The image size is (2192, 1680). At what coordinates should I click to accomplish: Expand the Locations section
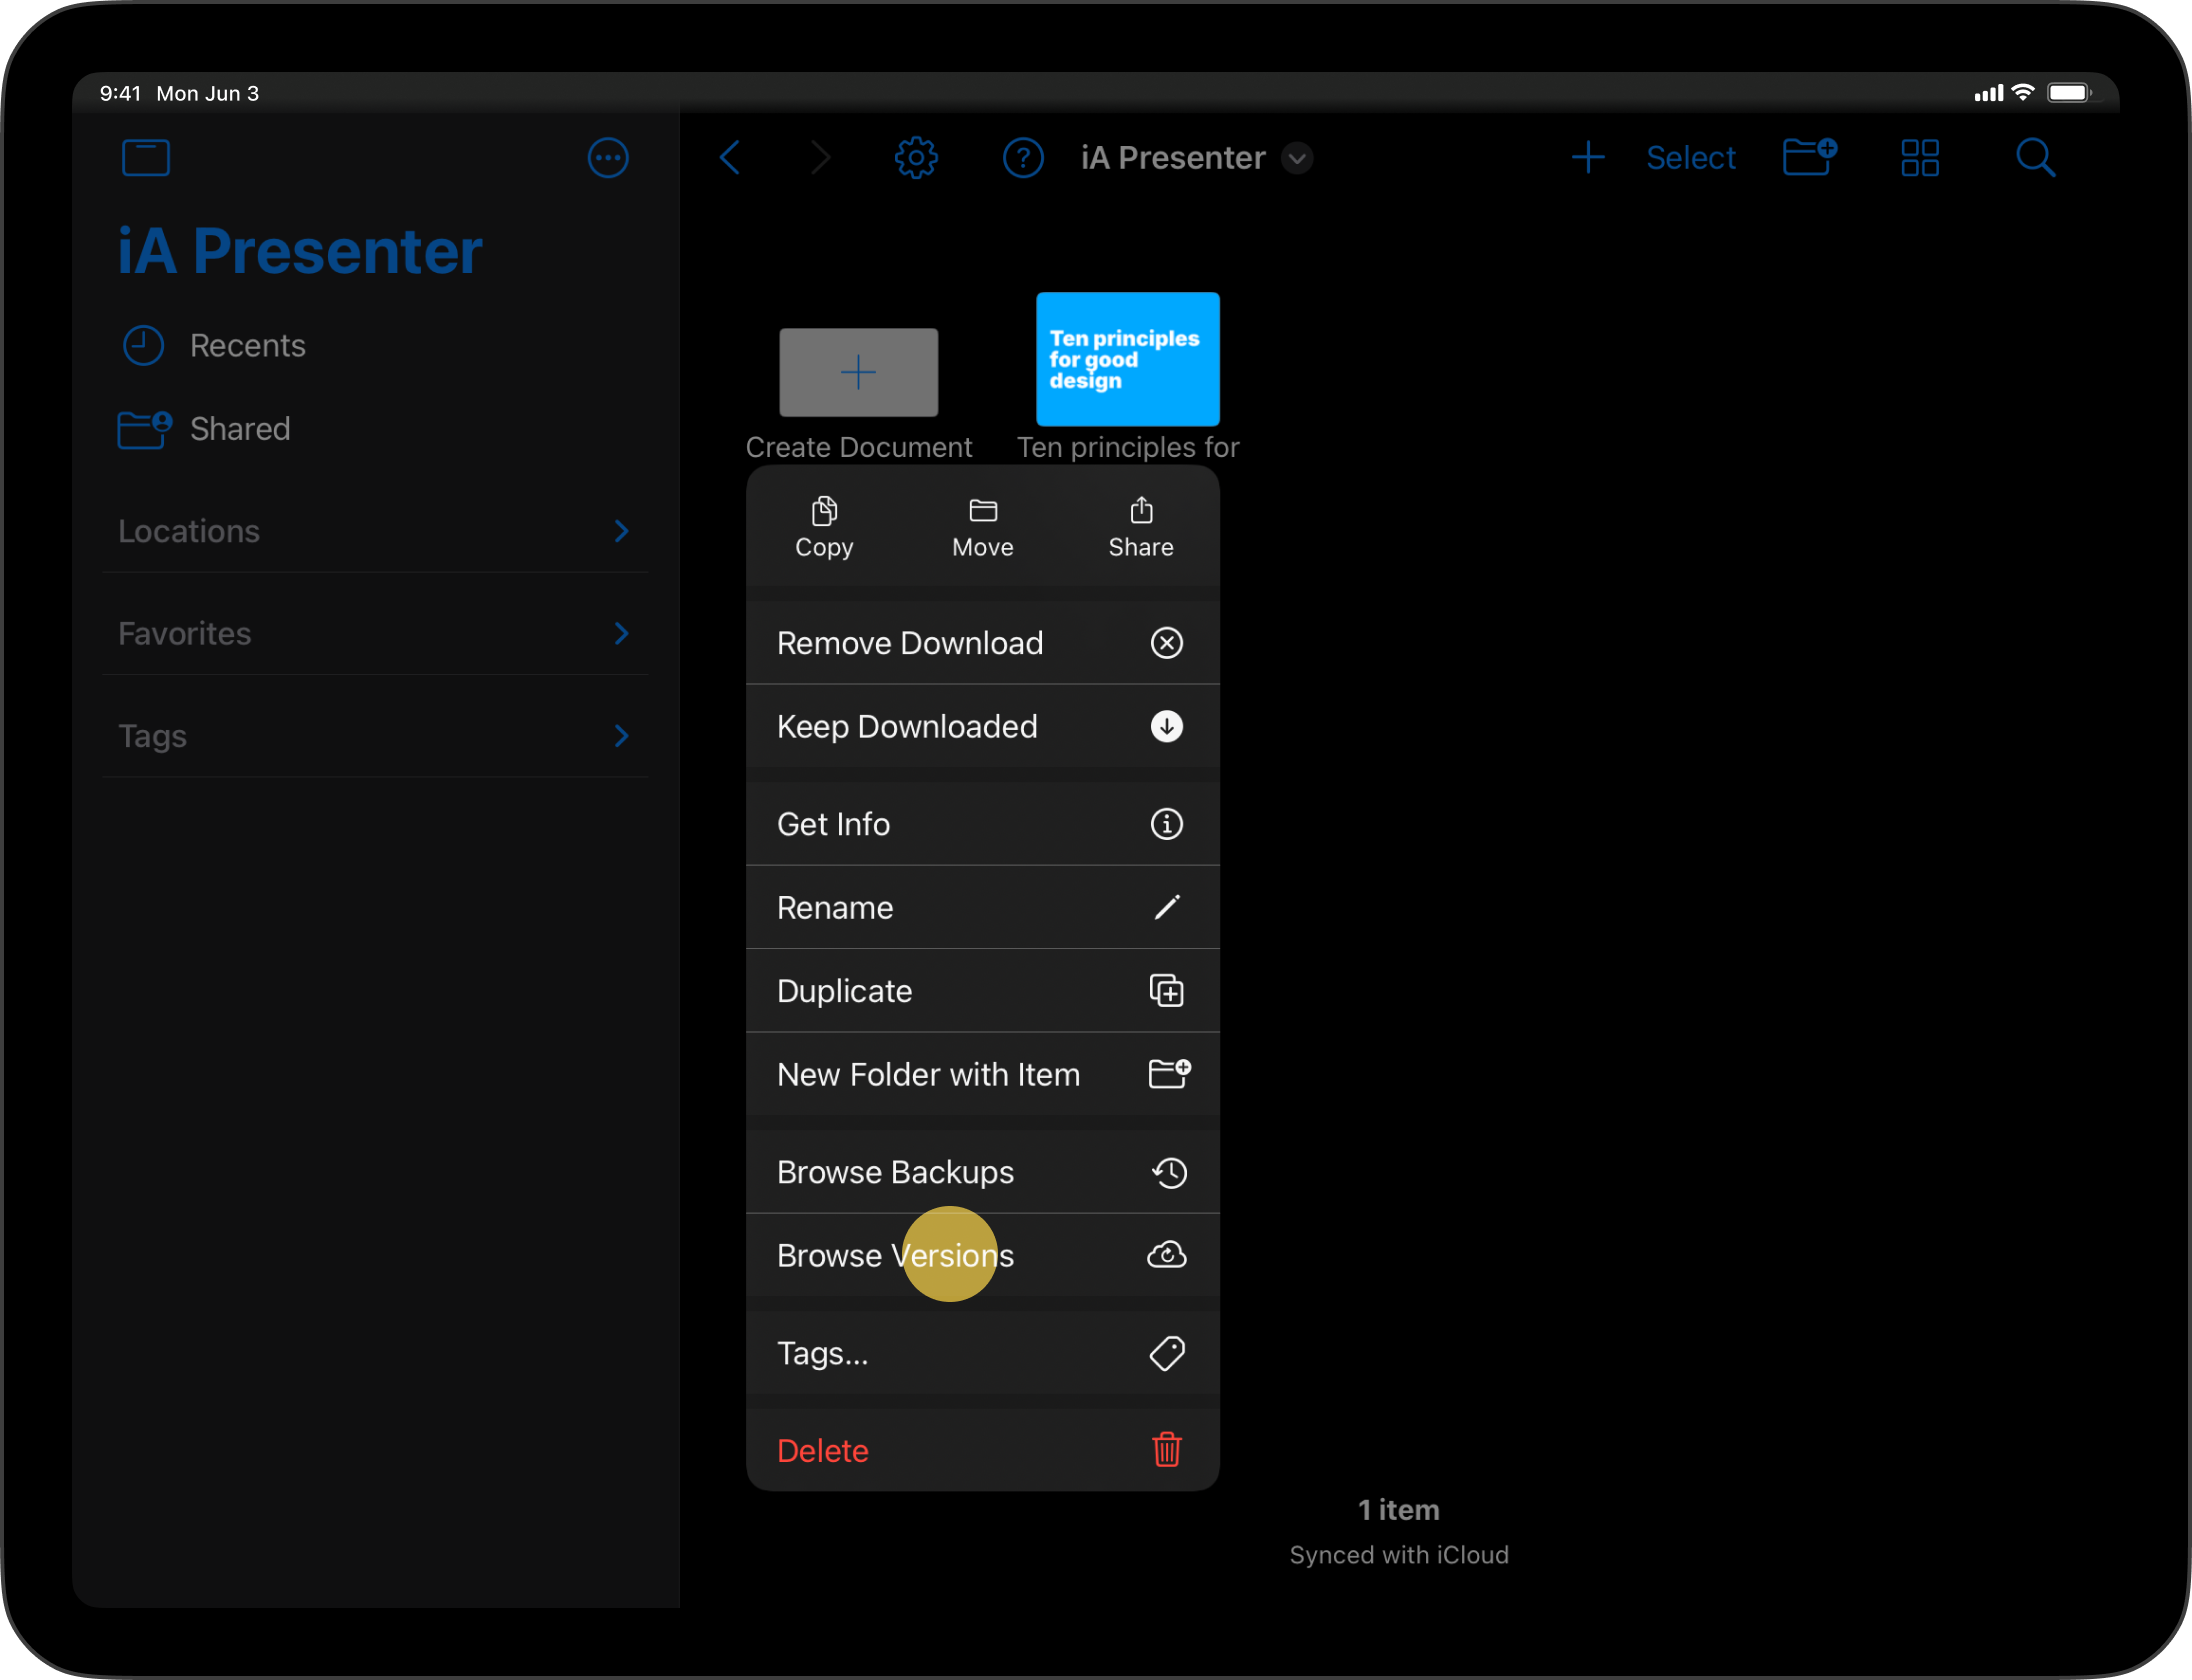pos(375,531)
